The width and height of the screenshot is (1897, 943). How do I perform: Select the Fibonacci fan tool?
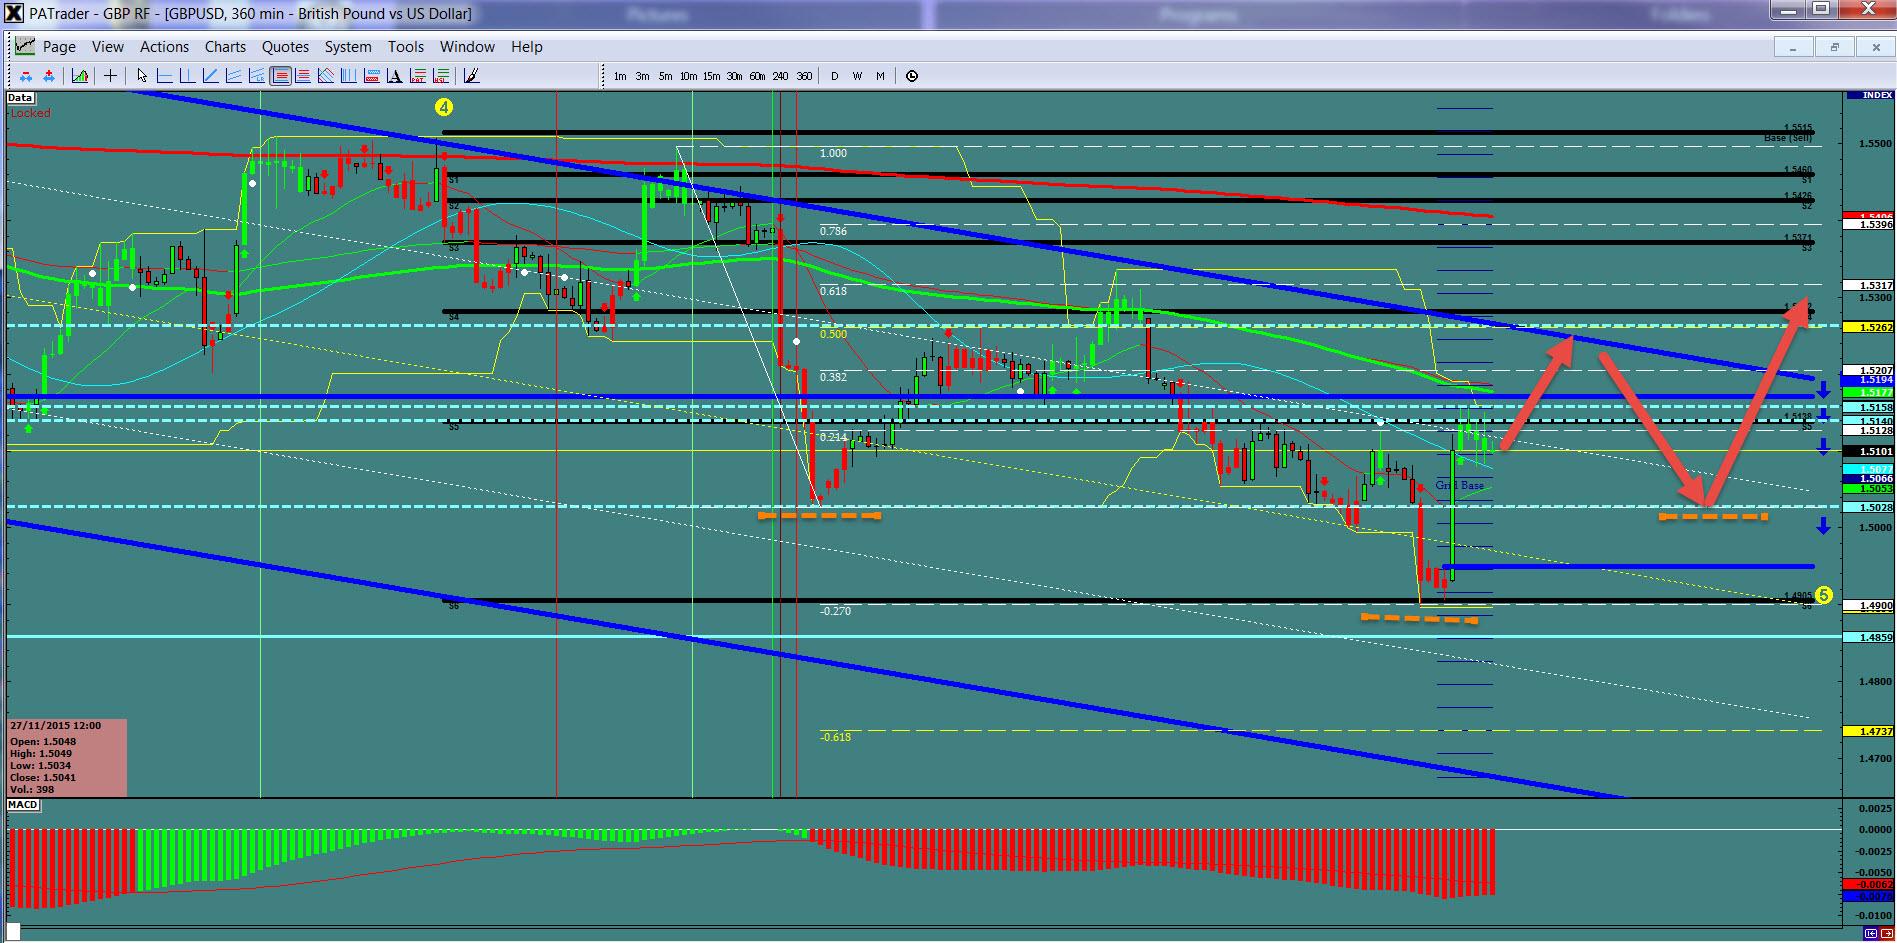click(326, 76)
